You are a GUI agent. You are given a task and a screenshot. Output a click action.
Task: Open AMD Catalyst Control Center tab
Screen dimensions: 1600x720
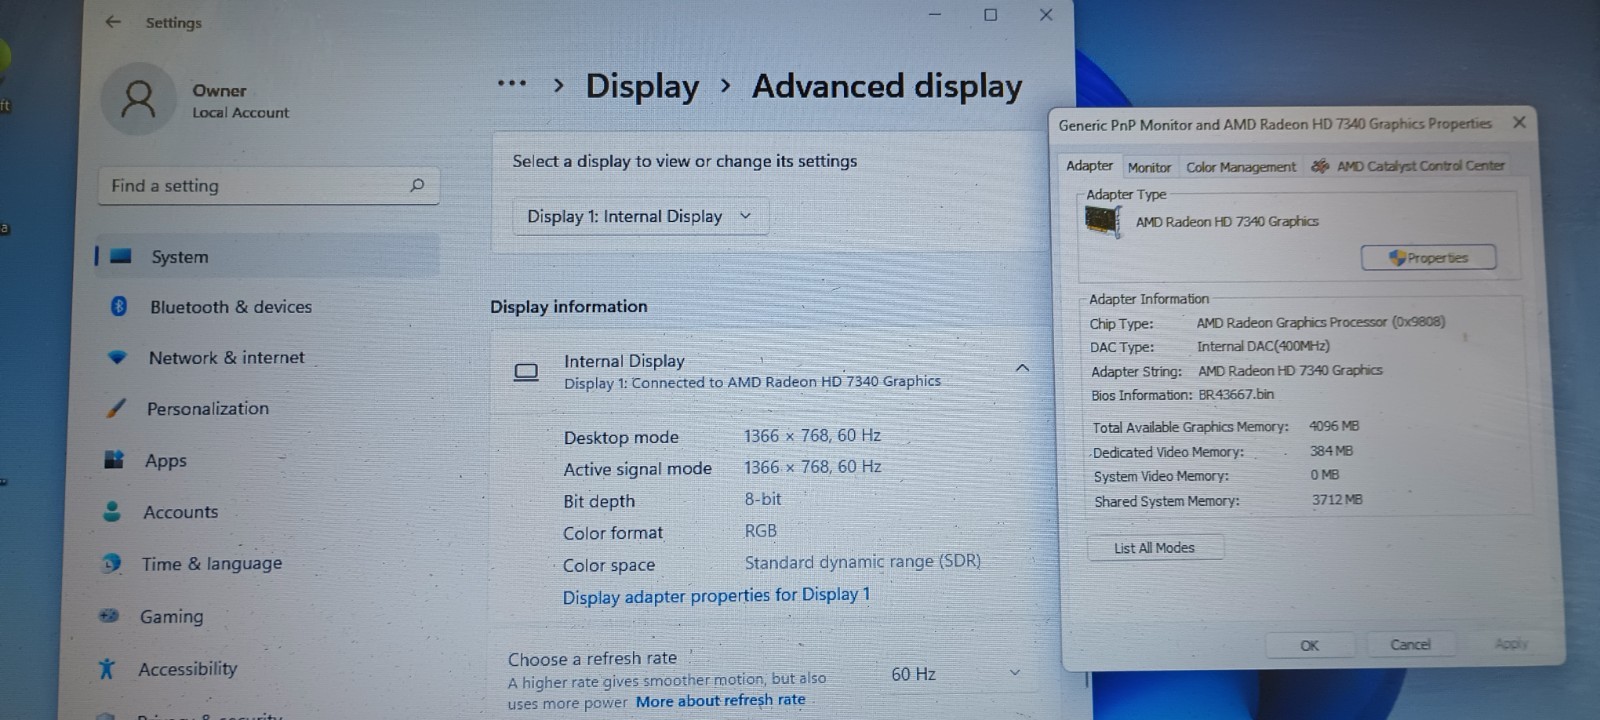[1408, 166]
